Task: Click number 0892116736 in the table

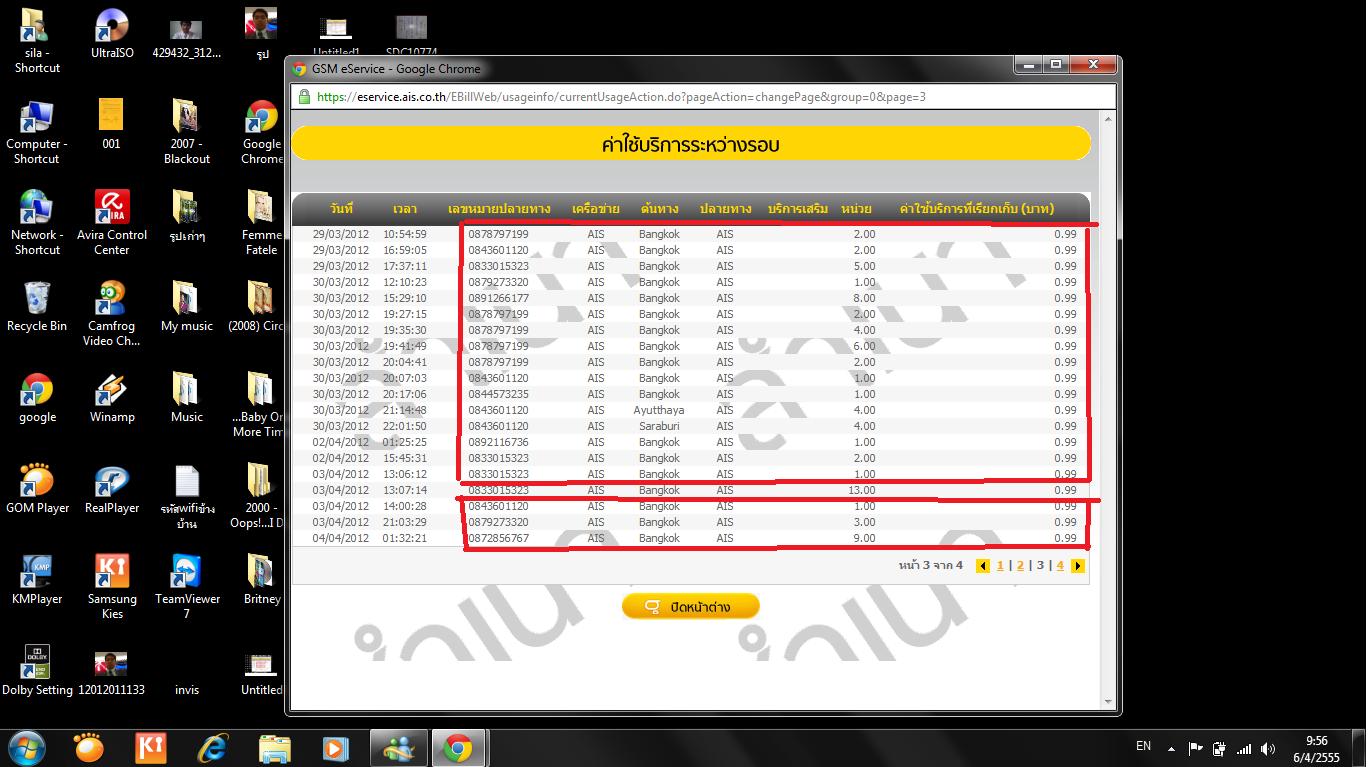Action: 498,442
